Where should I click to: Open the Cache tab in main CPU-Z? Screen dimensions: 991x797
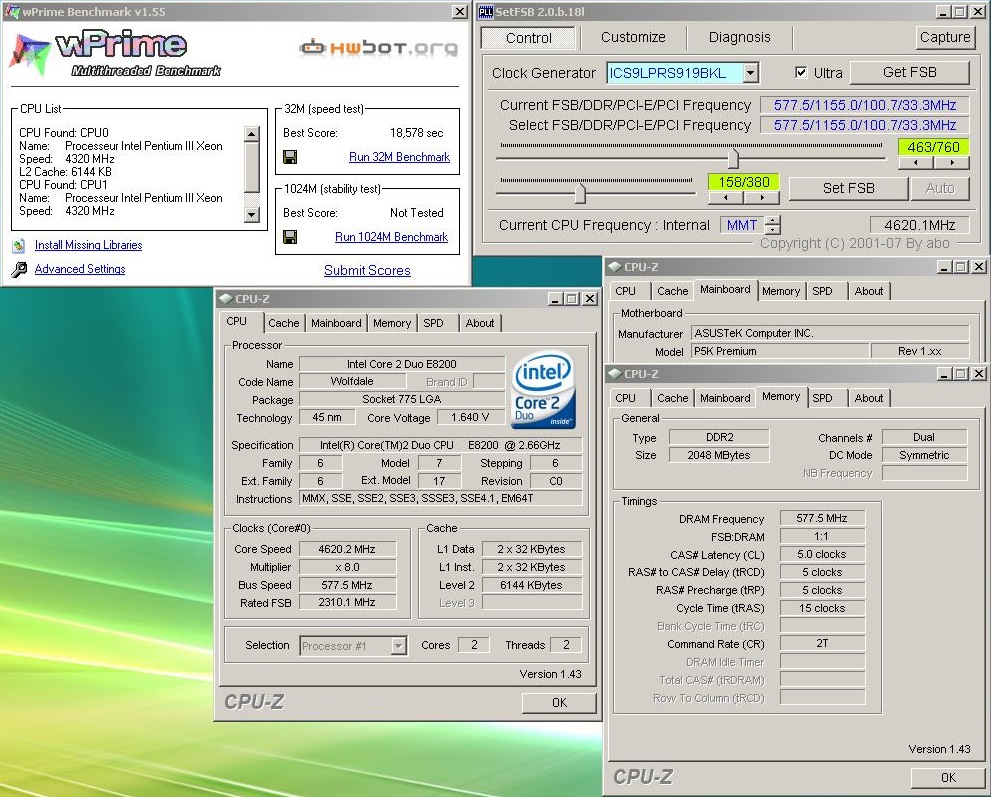(283, 323)
